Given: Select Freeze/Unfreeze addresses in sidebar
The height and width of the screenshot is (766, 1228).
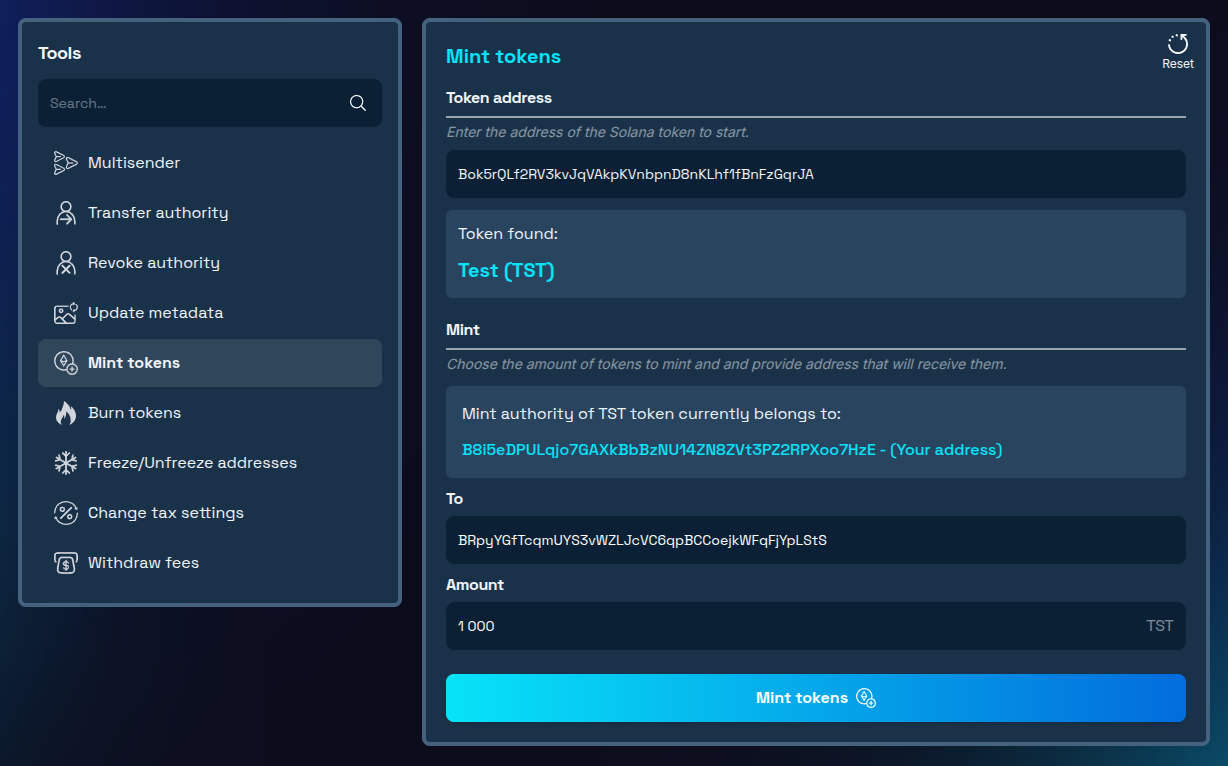Looking at the screenshot, I should (x=210, y=463).
